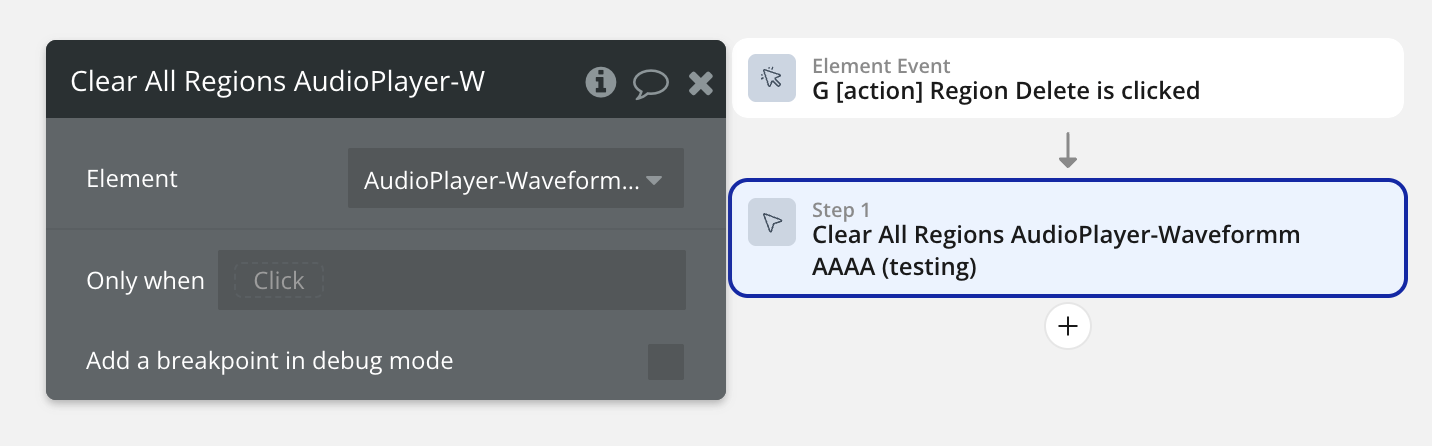Toggle the debug mode breakpoint checkbox
1432x446 pixels.
coord(665,361)
